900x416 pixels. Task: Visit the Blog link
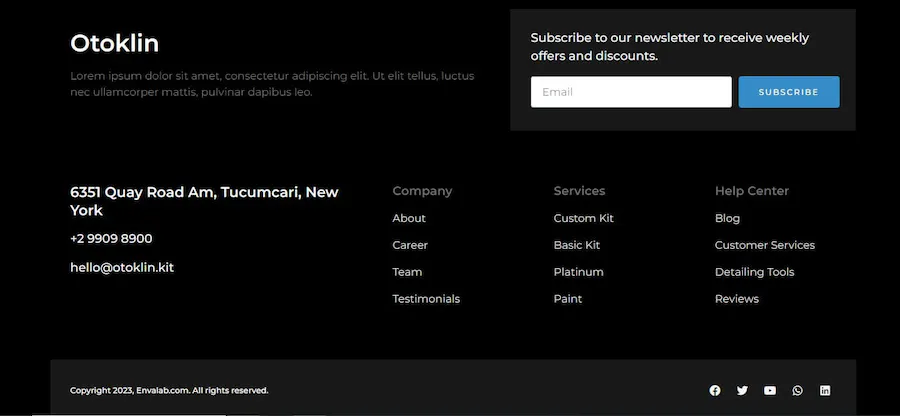(x=727, y=218)
